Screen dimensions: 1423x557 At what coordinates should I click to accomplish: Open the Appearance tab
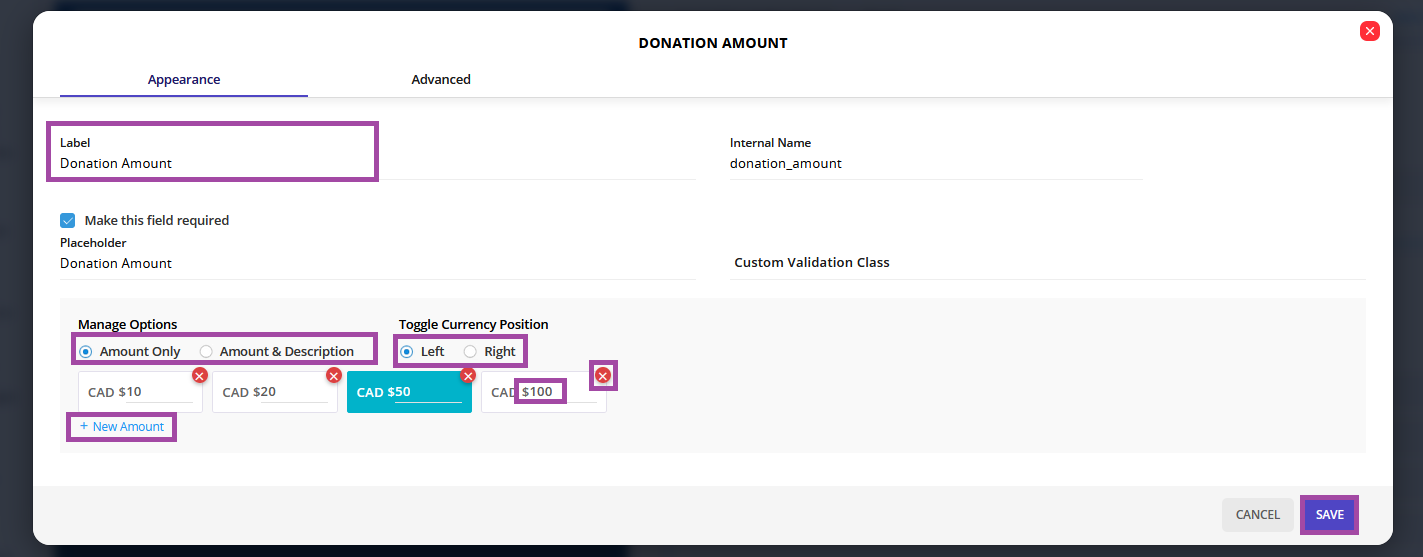click(184, 79)
